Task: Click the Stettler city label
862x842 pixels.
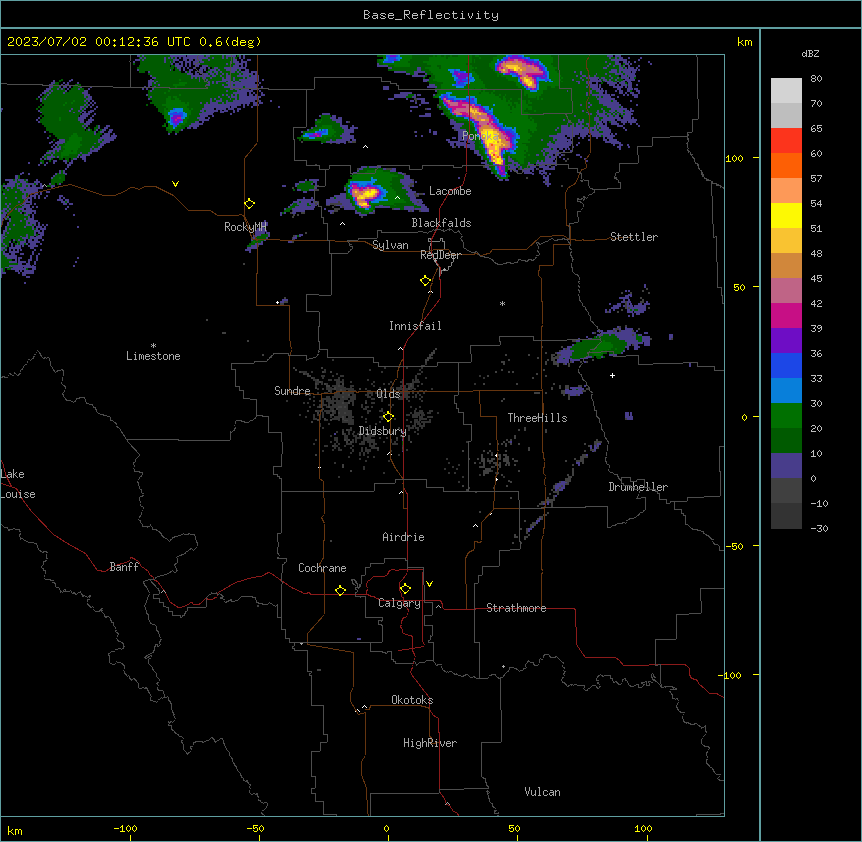Action: coord(634,237)
